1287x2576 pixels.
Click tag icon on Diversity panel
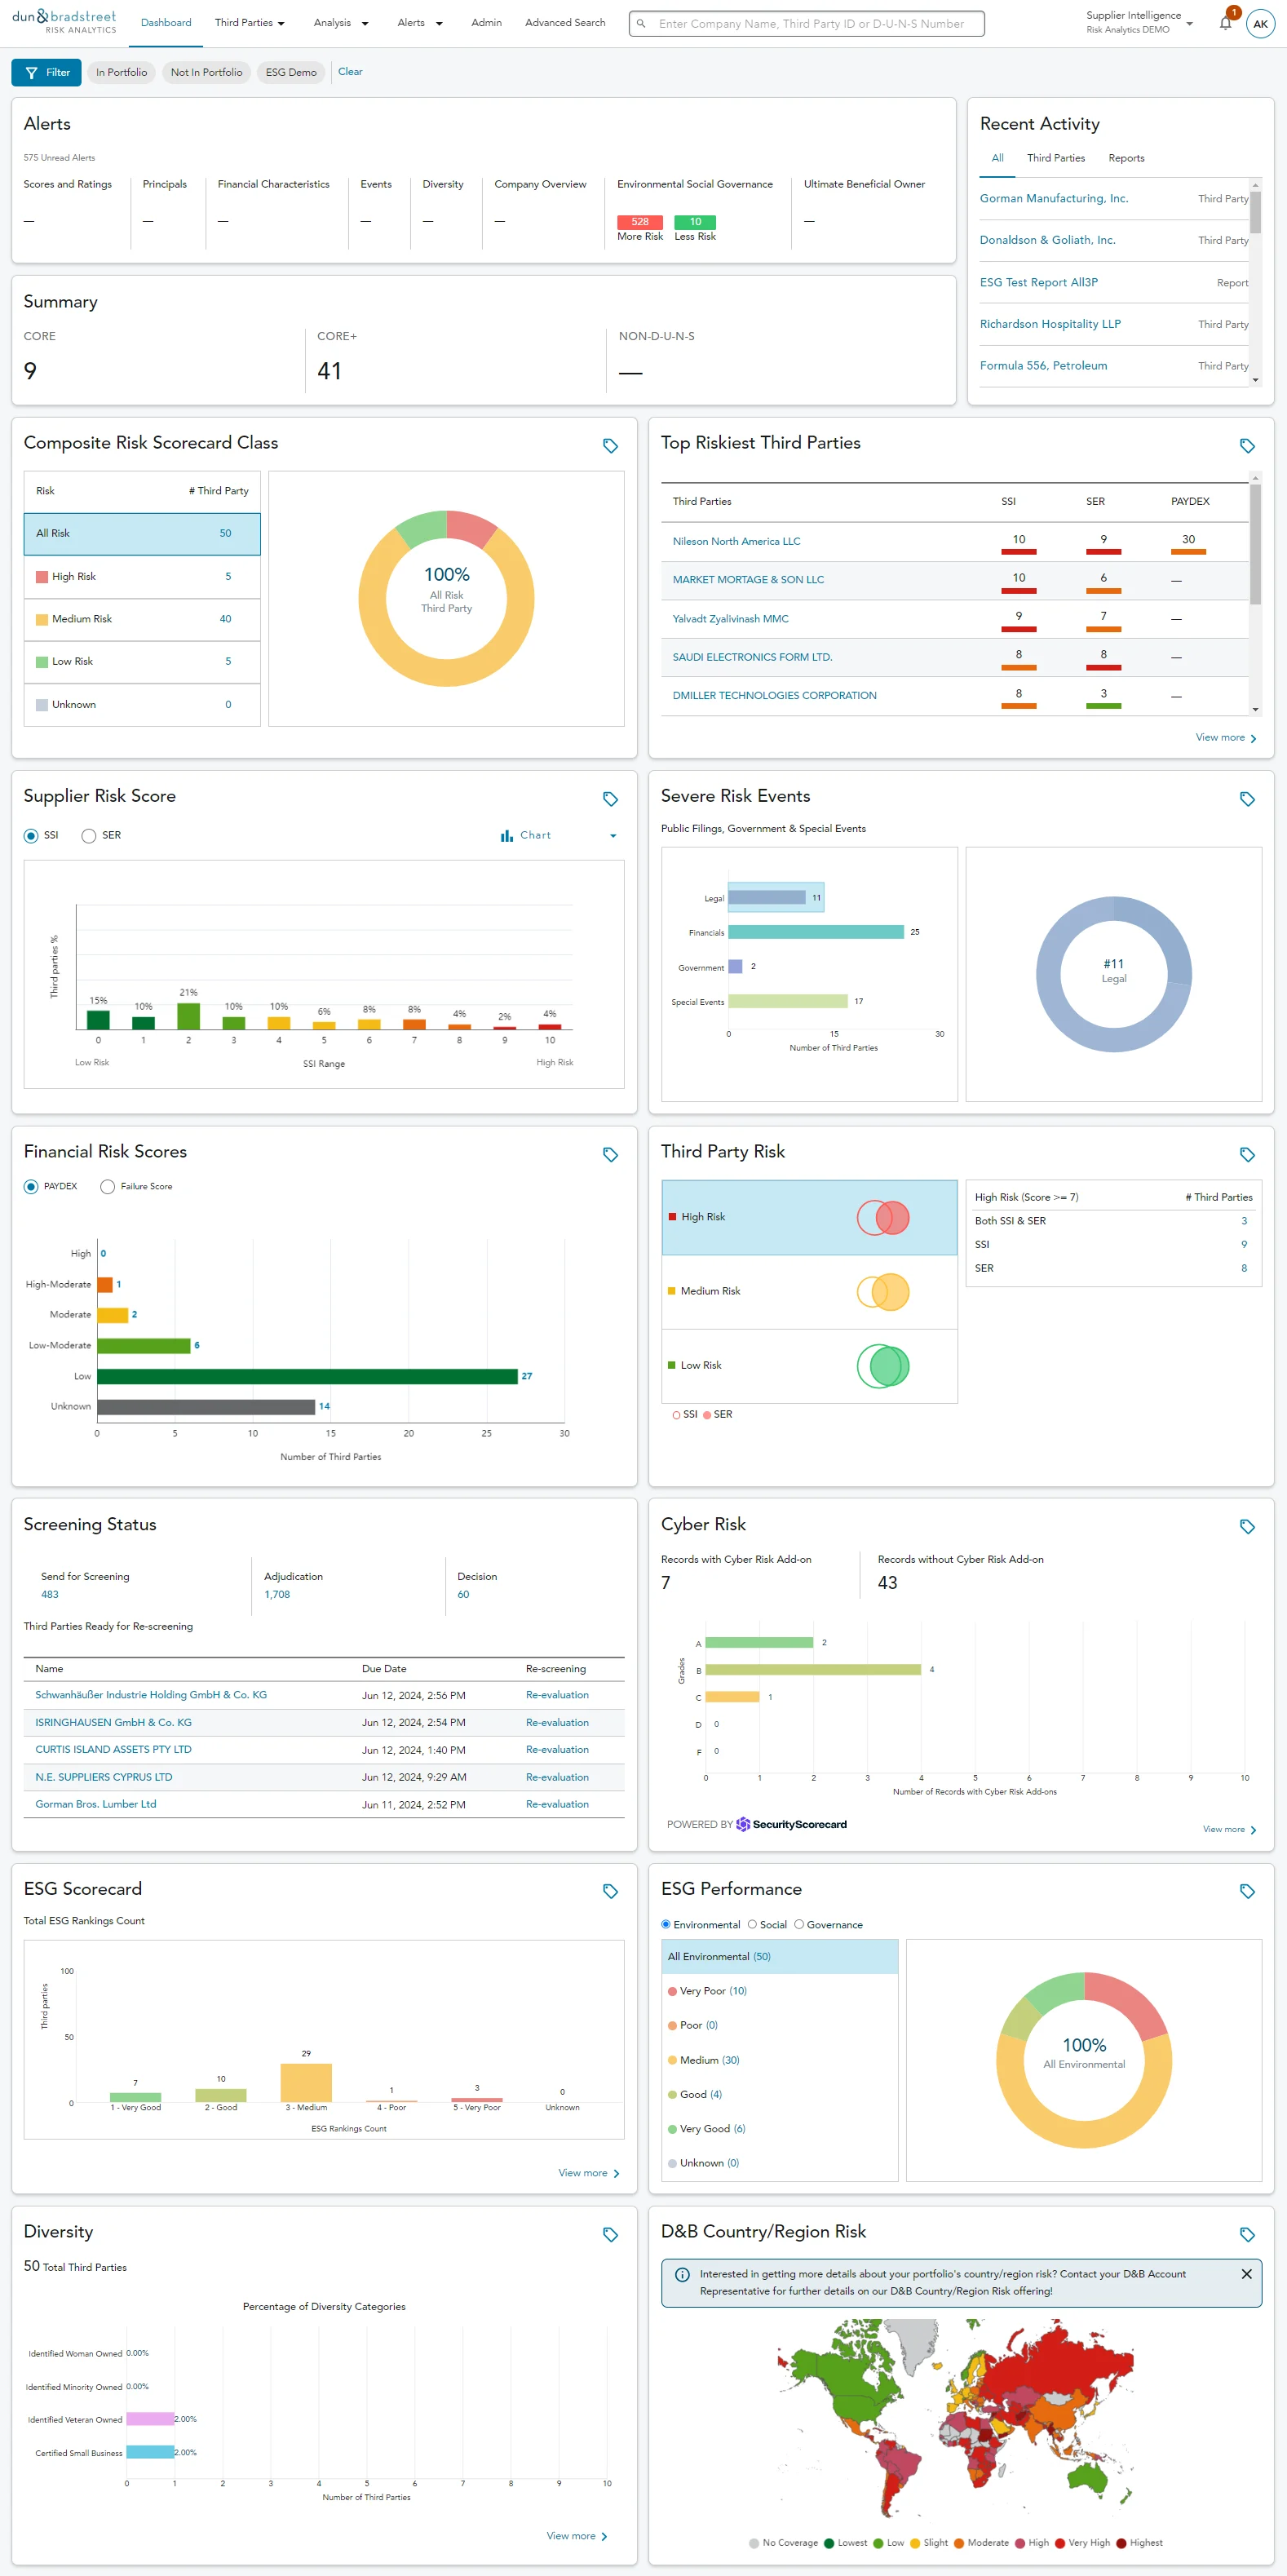click(x=610, y=2234)
